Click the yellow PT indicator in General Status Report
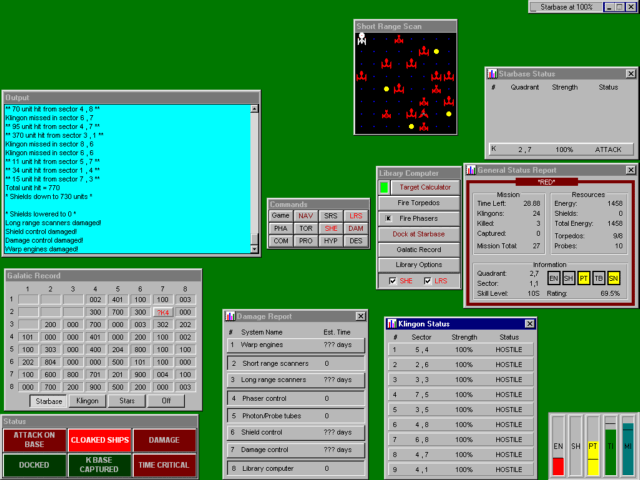640x480 pixels. click(583, 278)
